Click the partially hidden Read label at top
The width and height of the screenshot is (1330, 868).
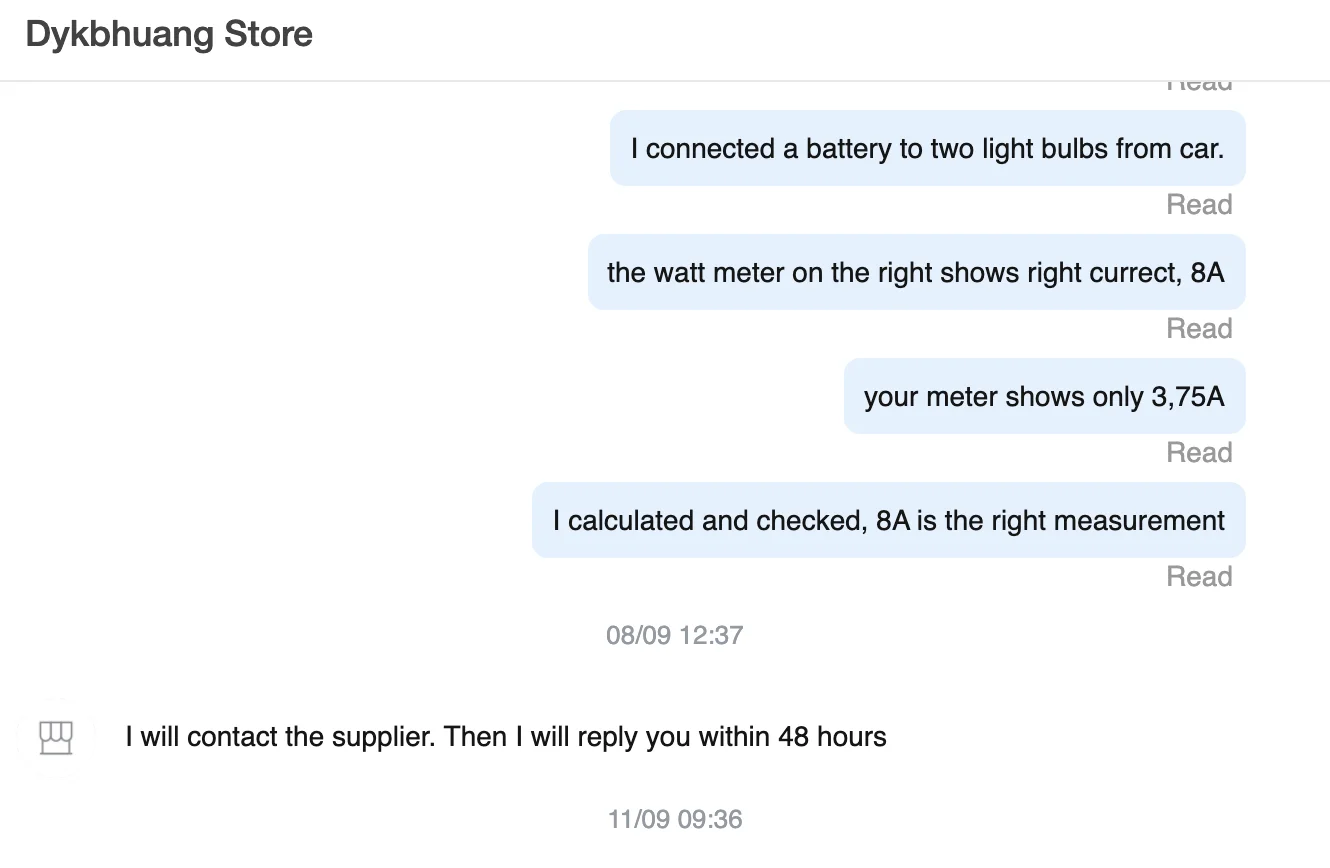click(x=1198, y=85)
